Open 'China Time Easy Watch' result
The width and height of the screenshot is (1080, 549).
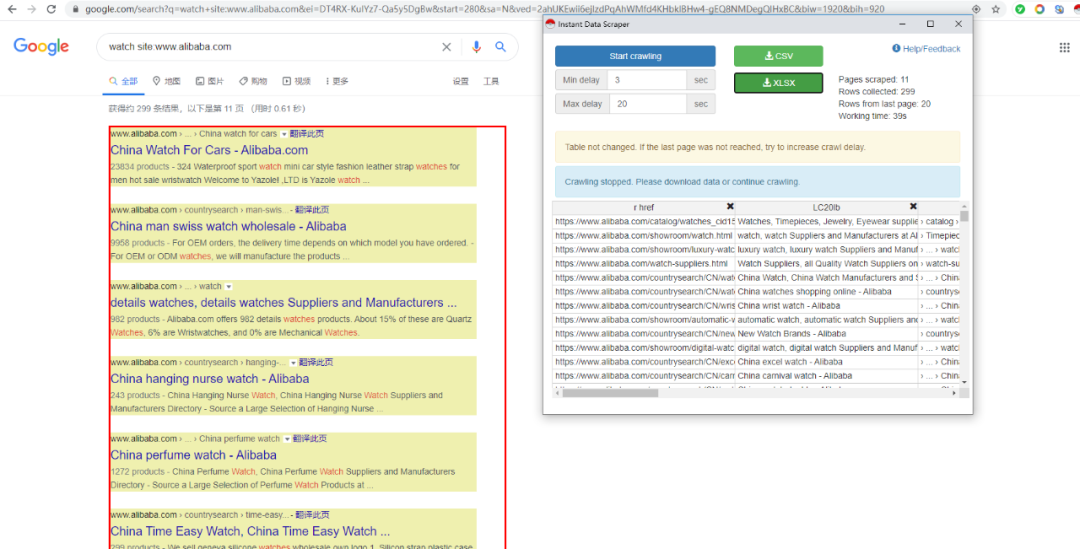pyautogui.click(x=249, y=531)
